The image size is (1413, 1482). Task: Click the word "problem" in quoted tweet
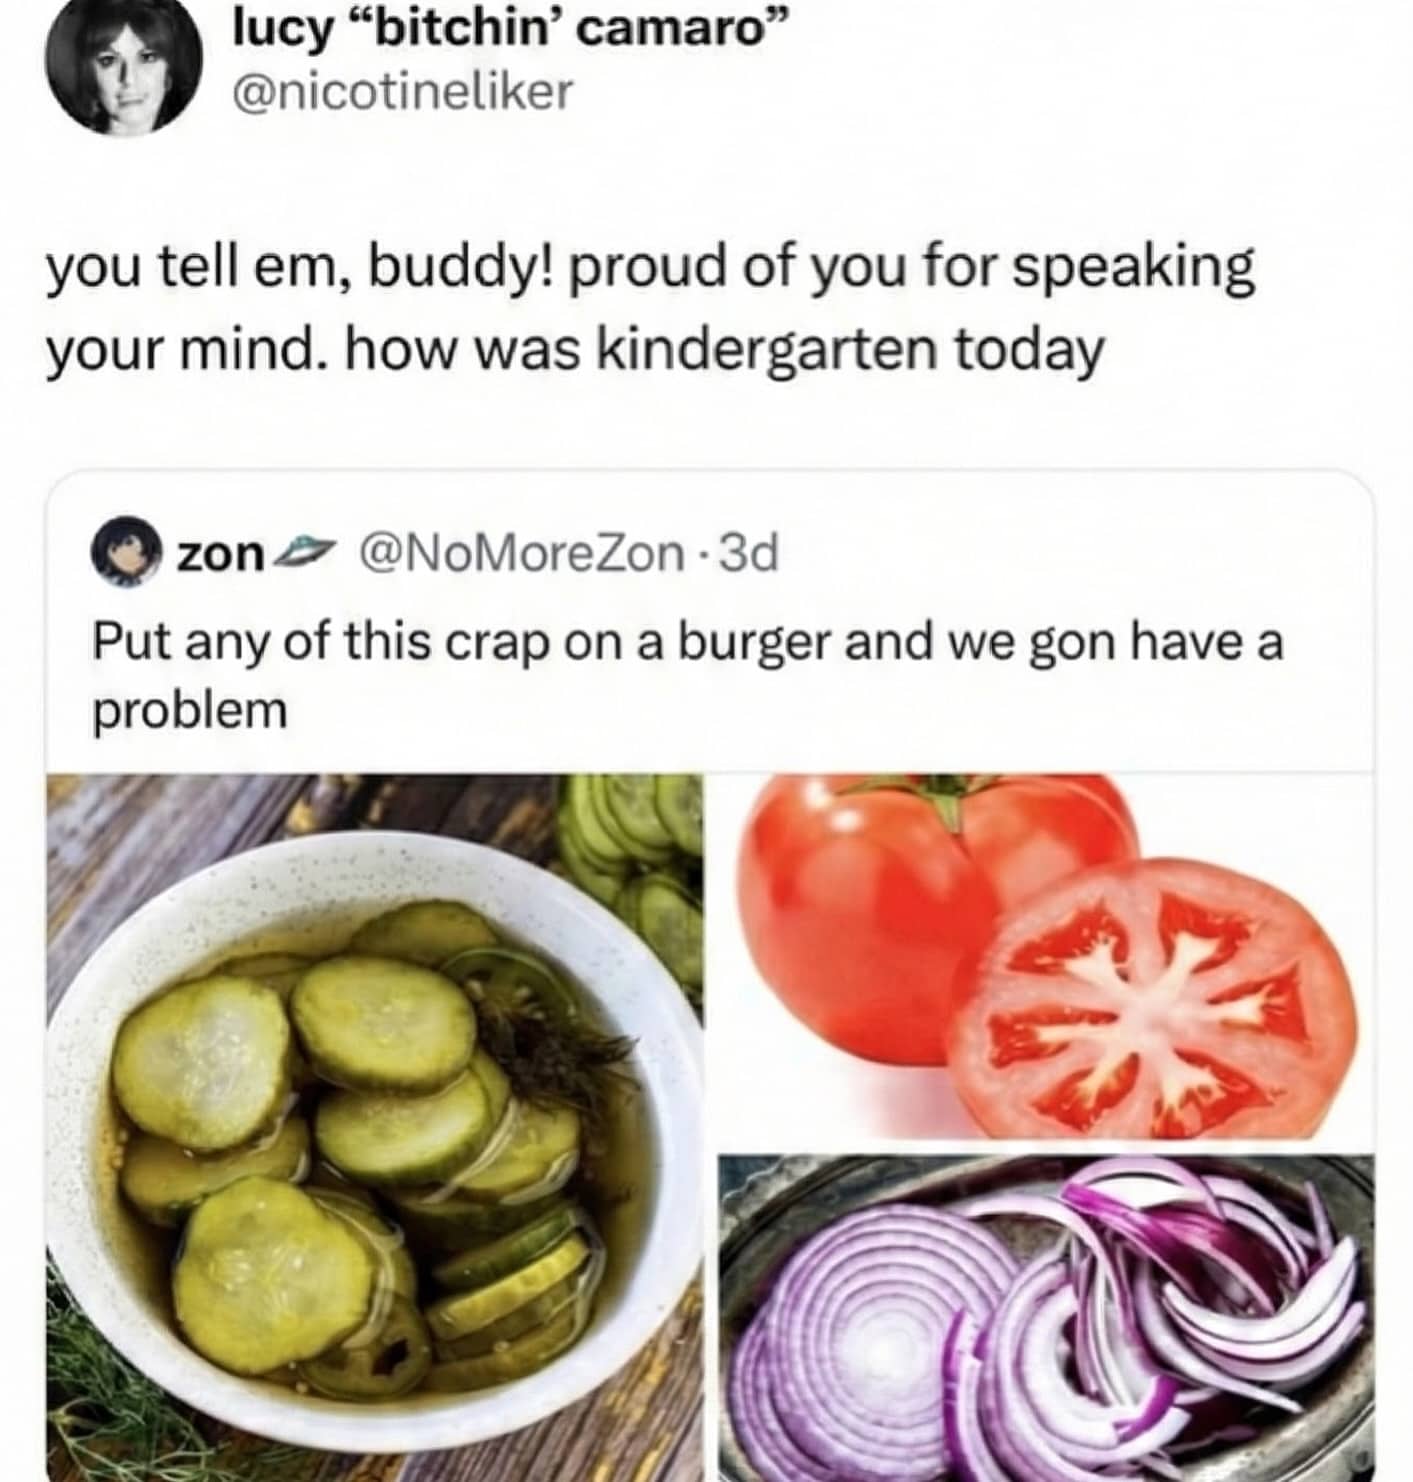(x=190, y=712)
